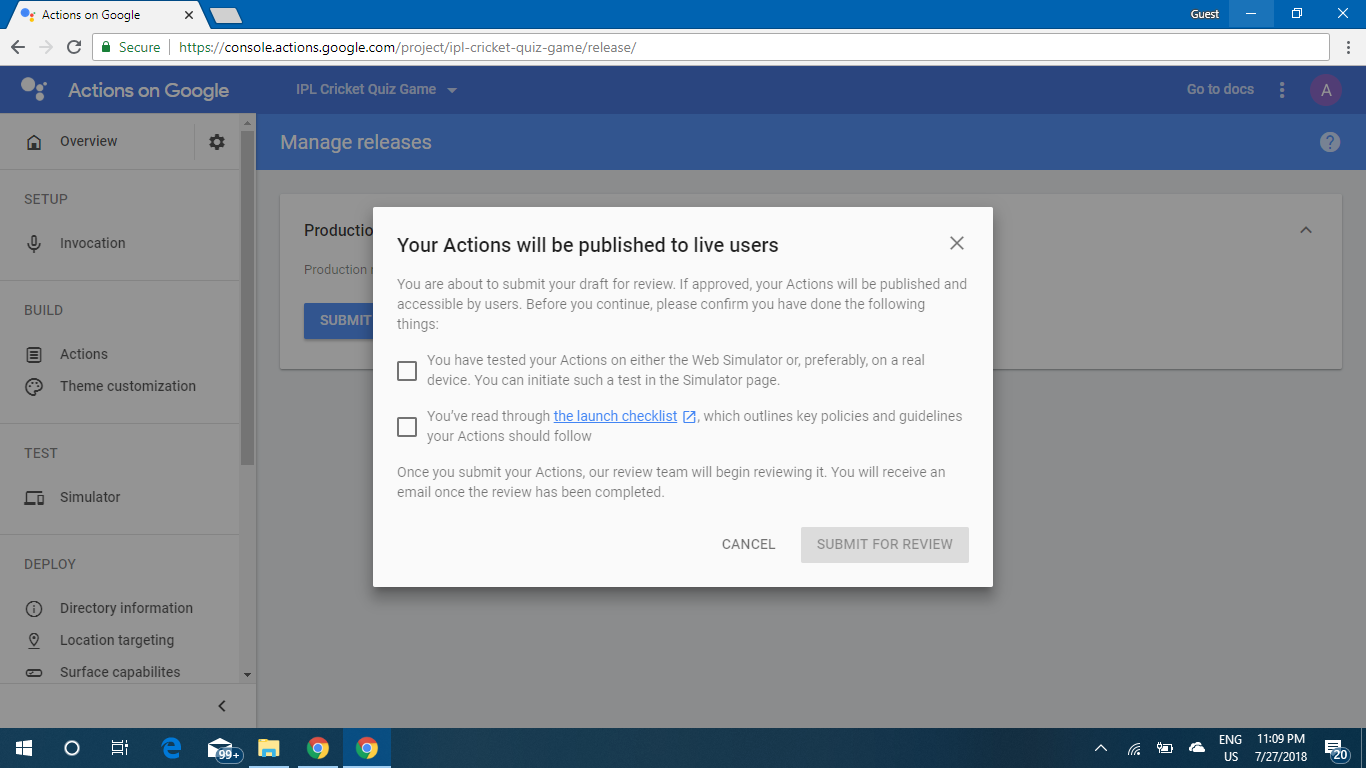Screen dimensions: 1366x768
Task: Close the Actions on Google tab
Action: pos(189,15)
